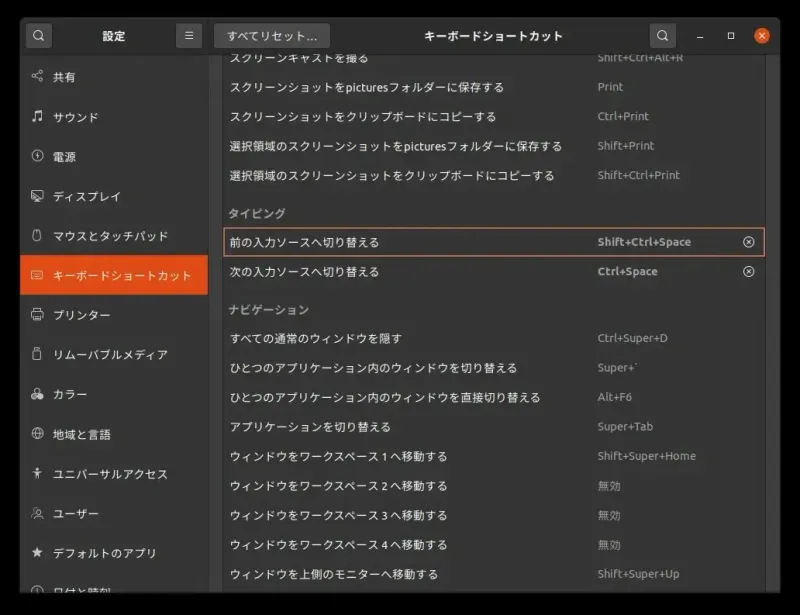800x615 pixels.
Task: Open search using the magnifier icon near the title
Action: [662, 35]
